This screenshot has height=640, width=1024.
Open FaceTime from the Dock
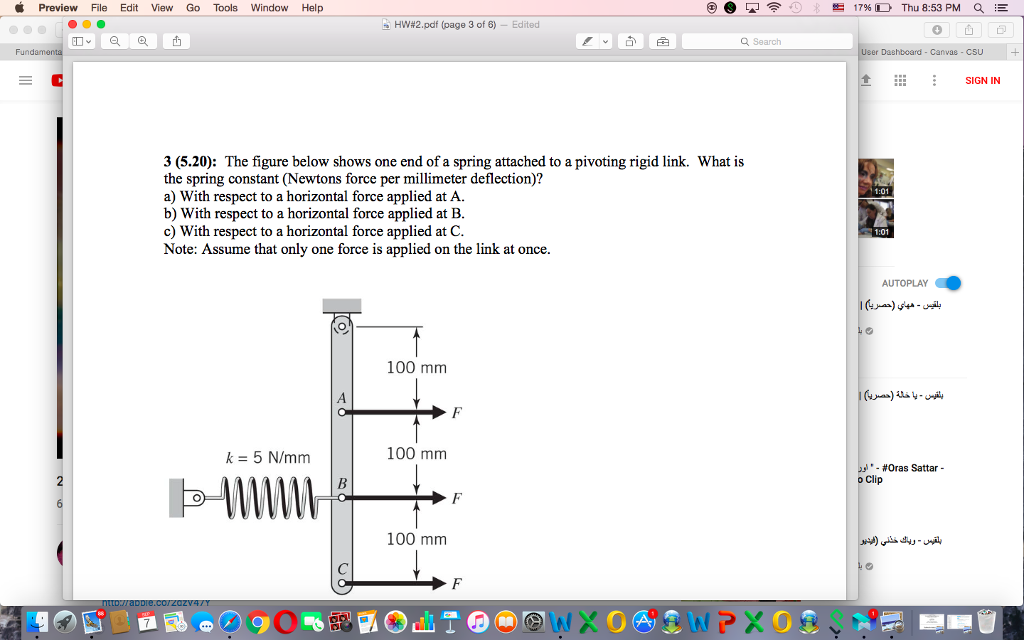[x=313, y=622]
